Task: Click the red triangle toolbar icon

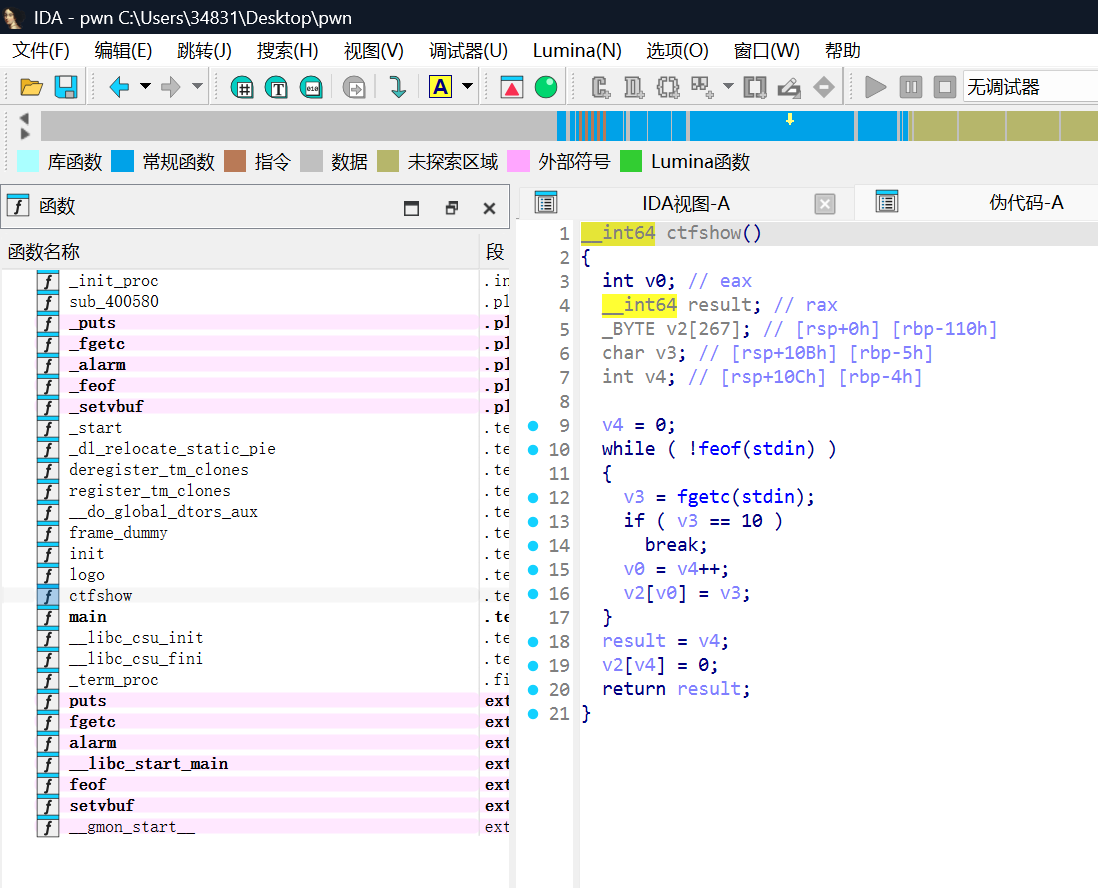Action: (x=512, y=88)
